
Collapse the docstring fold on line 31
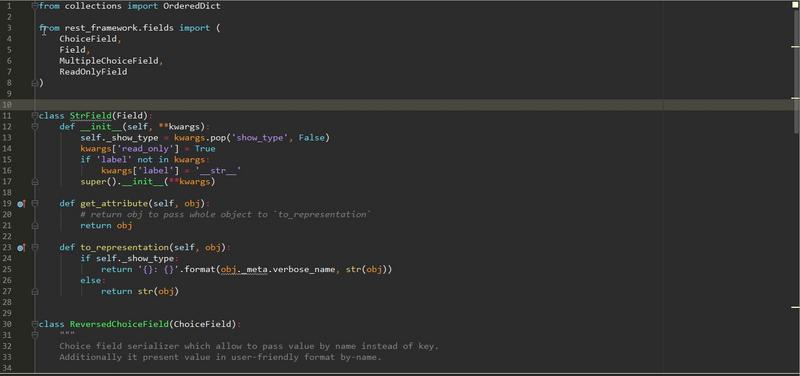tap(35, 335)
